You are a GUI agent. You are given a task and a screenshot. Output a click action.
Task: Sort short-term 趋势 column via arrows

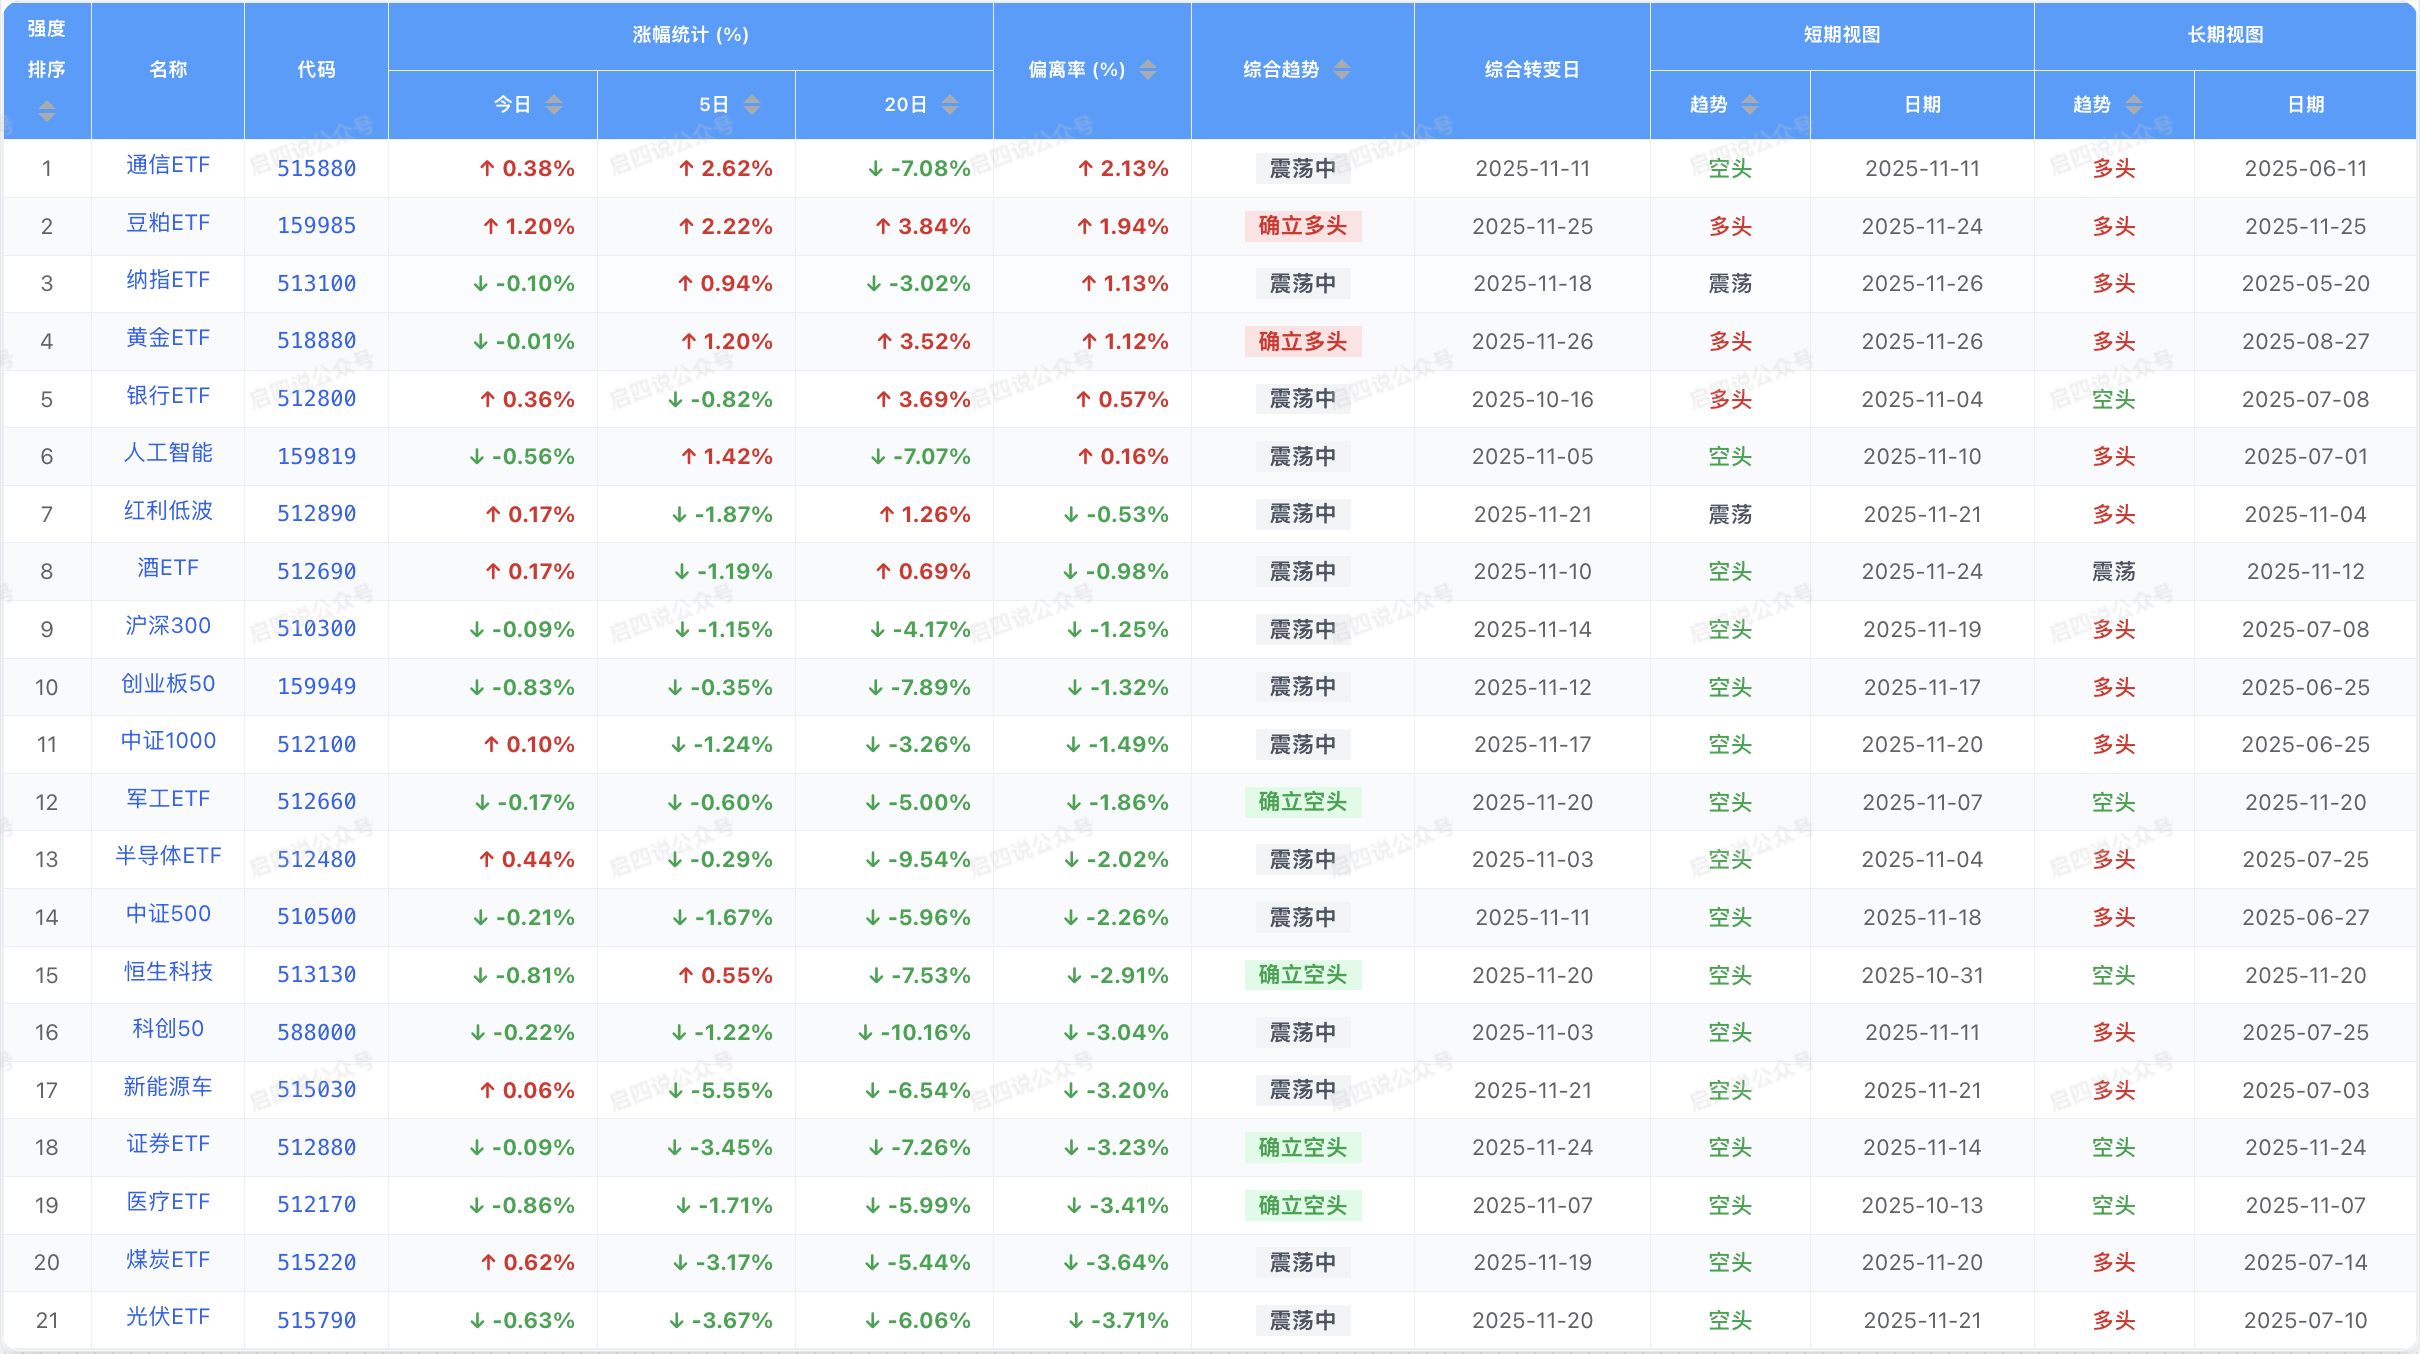click(1749, 104)
